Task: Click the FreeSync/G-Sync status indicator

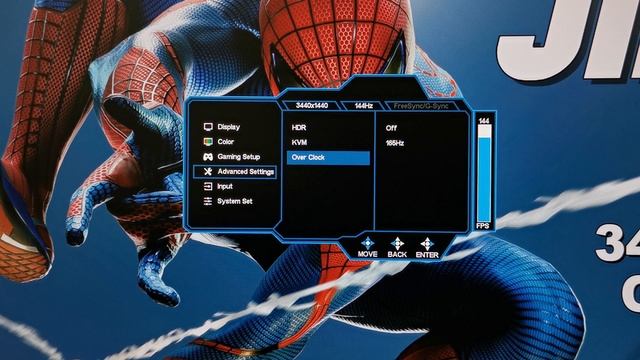Action: coord(421,106)
